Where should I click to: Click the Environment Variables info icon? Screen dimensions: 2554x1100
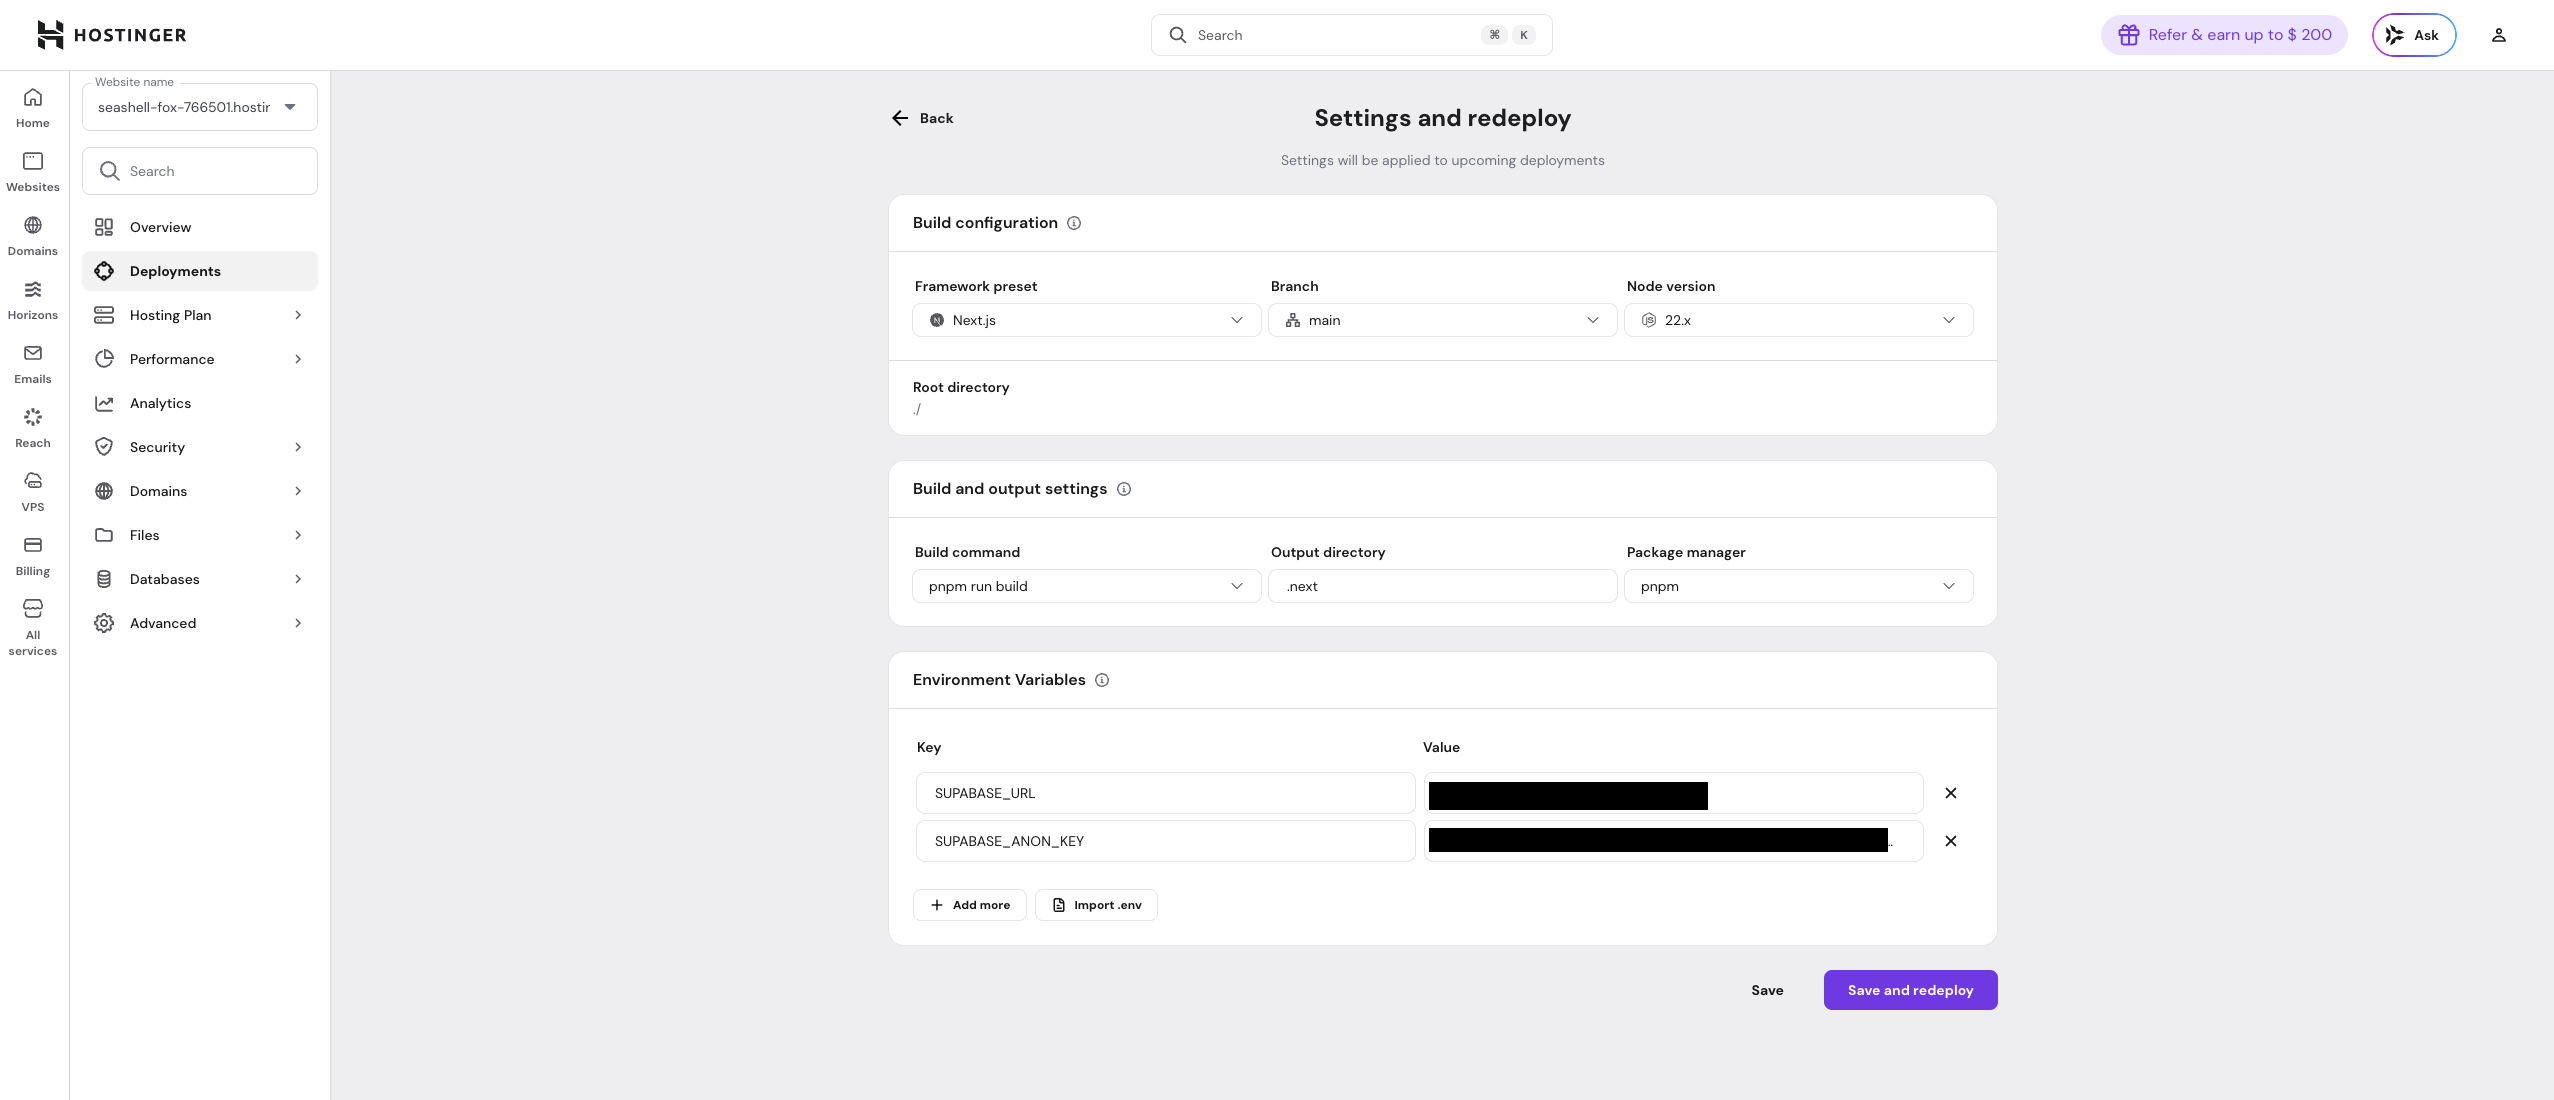[1102, 680]
